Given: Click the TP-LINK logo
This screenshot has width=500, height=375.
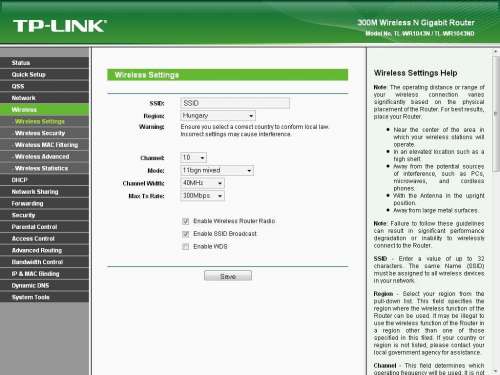Looking at the screenshot, I should 60,26.
